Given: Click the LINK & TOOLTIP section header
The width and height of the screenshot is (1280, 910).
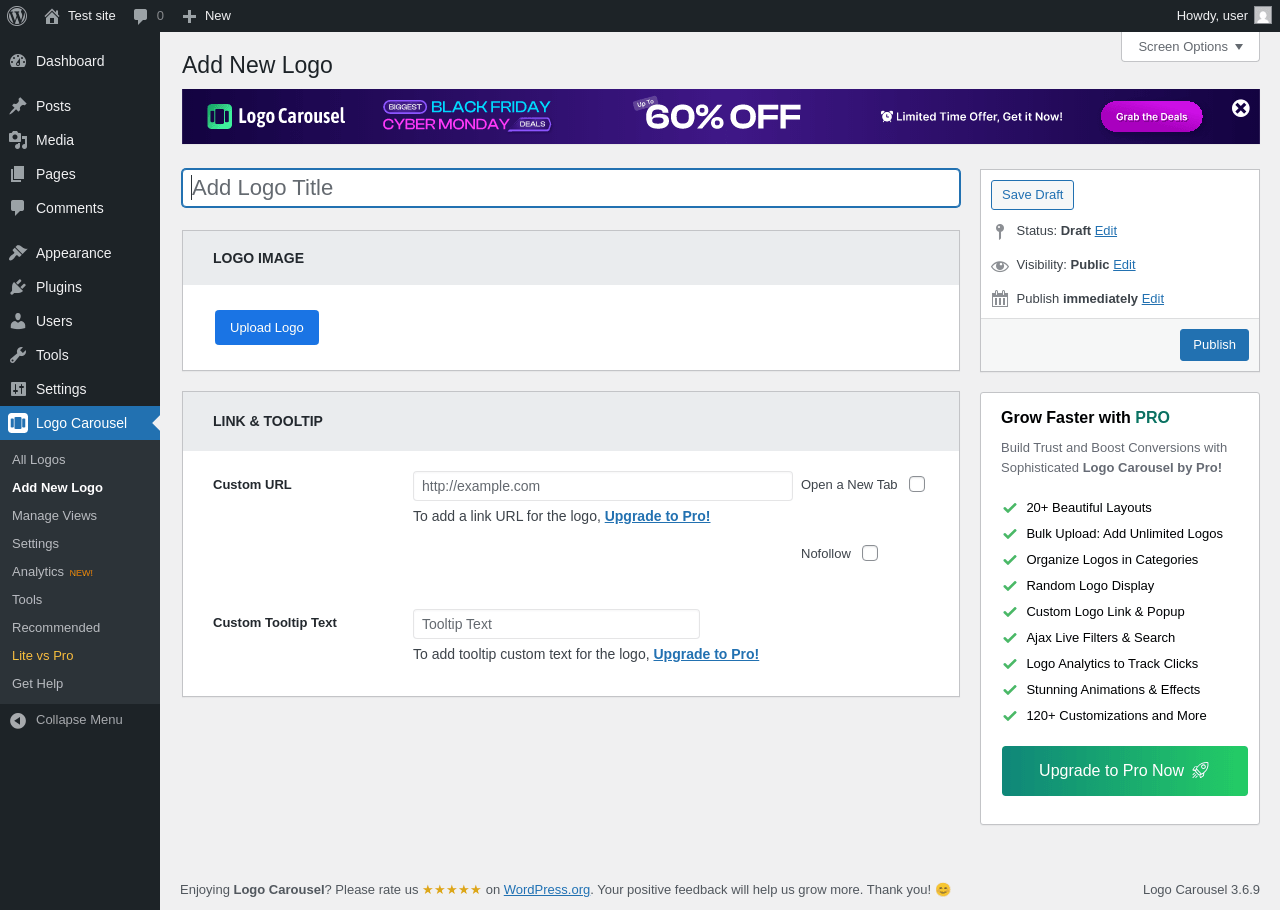Looking at the screenshot, I should [x=571, y=421].
